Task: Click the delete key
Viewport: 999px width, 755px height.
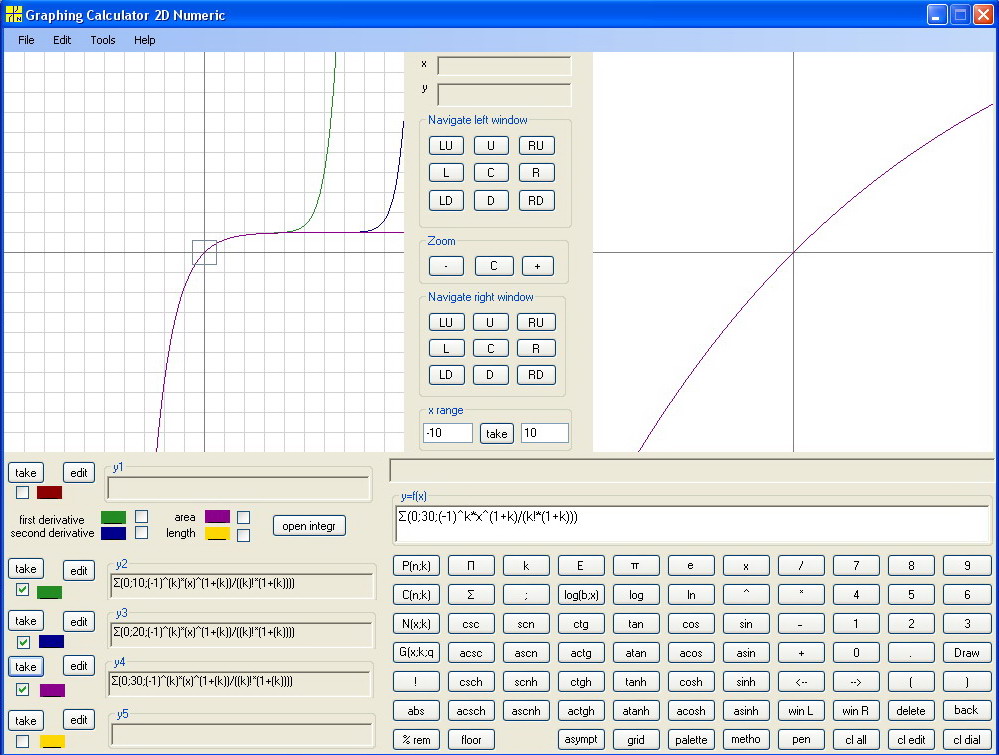Action: point(910,710)
